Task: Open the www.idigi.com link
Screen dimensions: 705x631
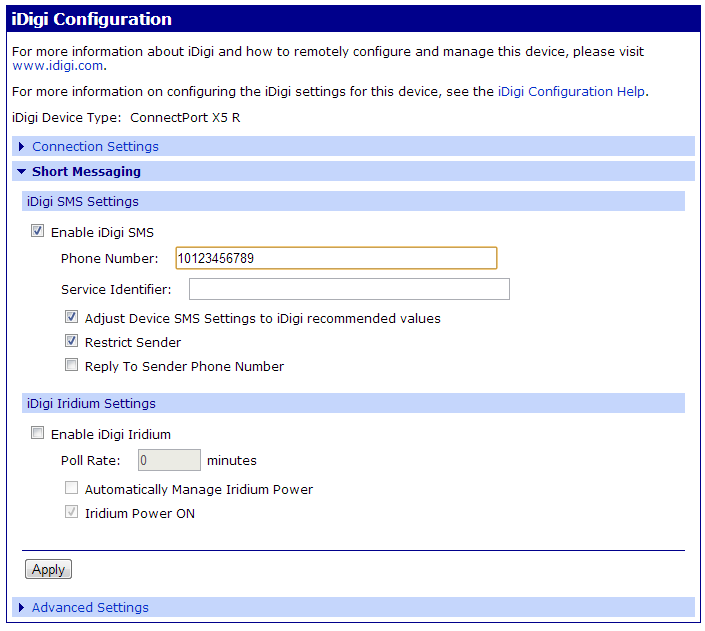Action: (x=57, y=66)
